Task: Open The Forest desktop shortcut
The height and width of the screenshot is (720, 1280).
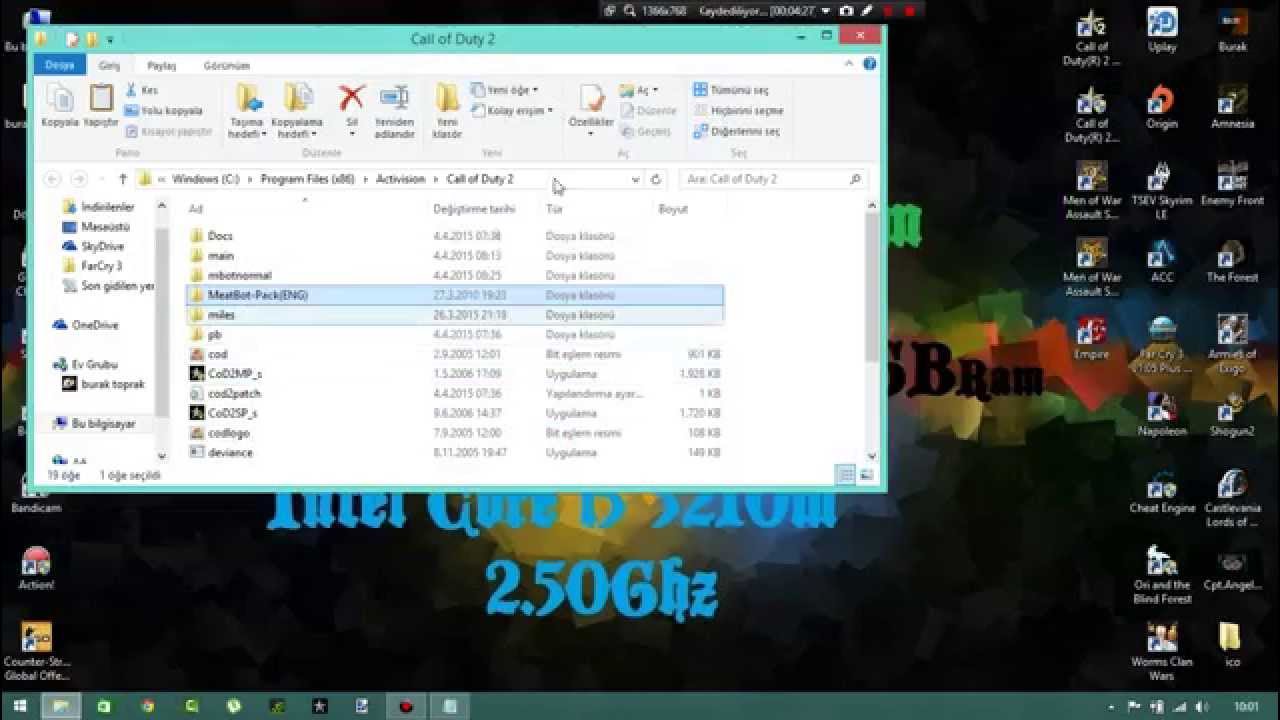Action: pyautogui.click(x=1232, y=261)
